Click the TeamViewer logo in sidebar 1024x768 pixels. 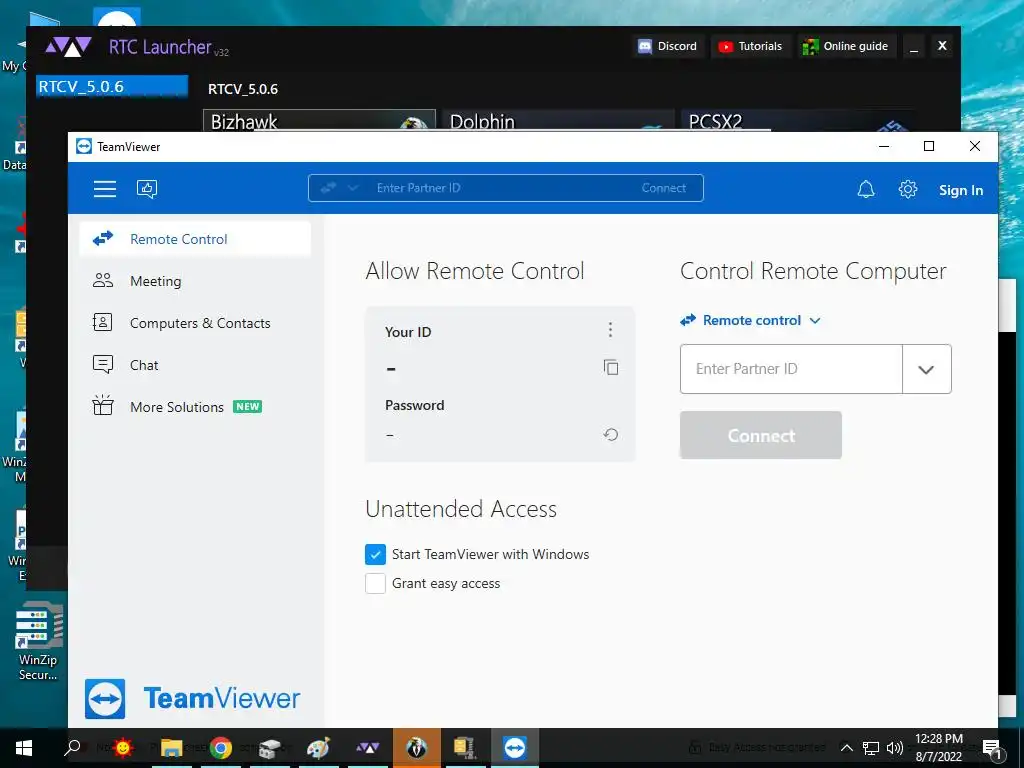click(193, 698)
